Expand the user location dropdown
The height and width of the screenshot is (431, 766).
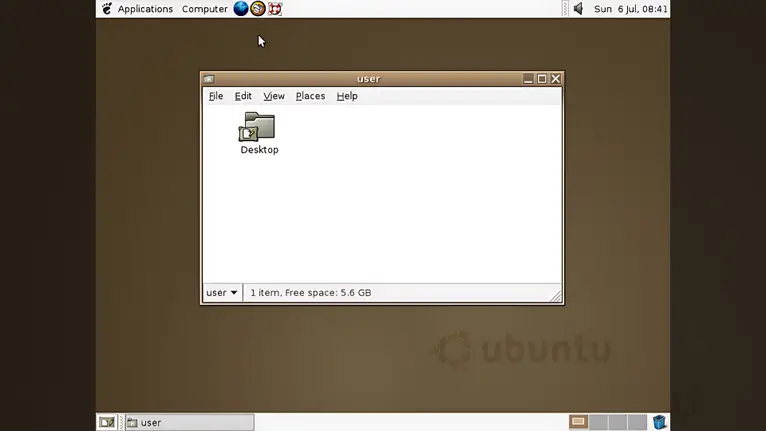(x=222, y=293)
